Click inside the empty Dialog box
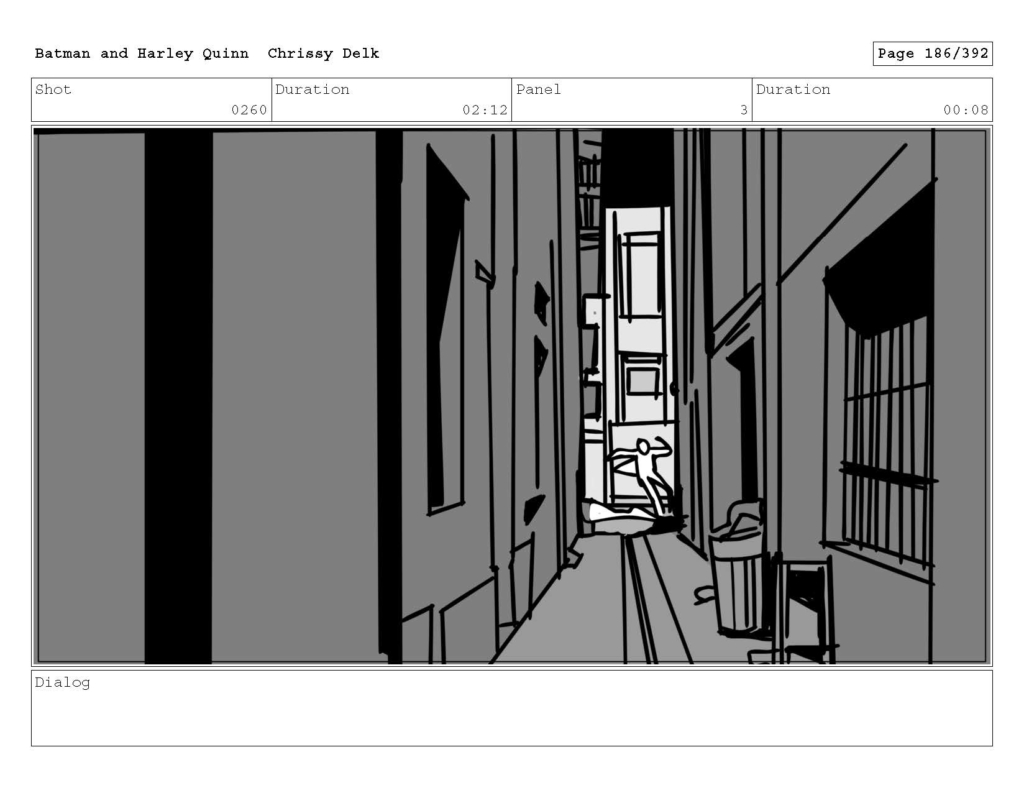 [512, 708]
